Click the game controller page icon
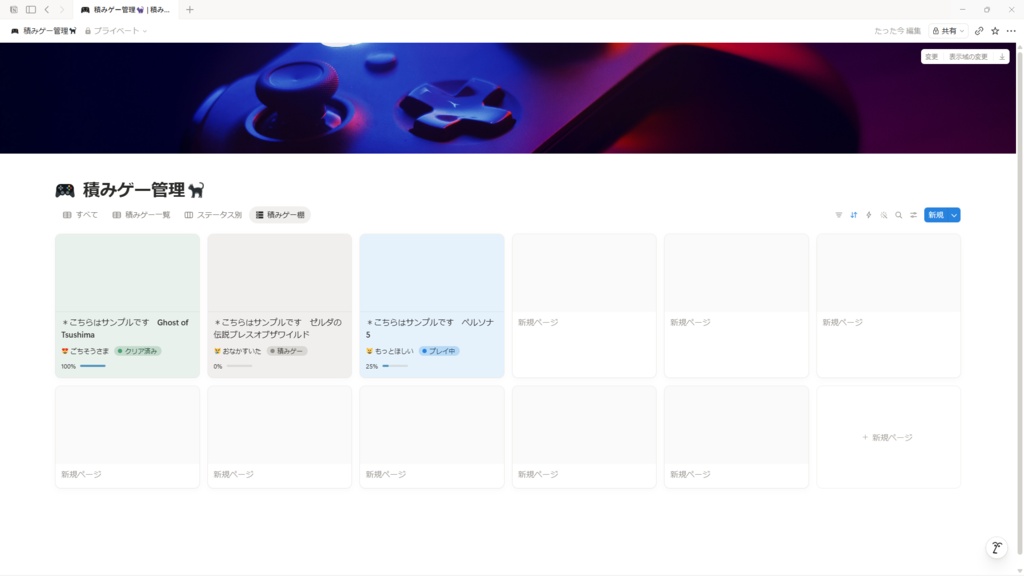 65,190
